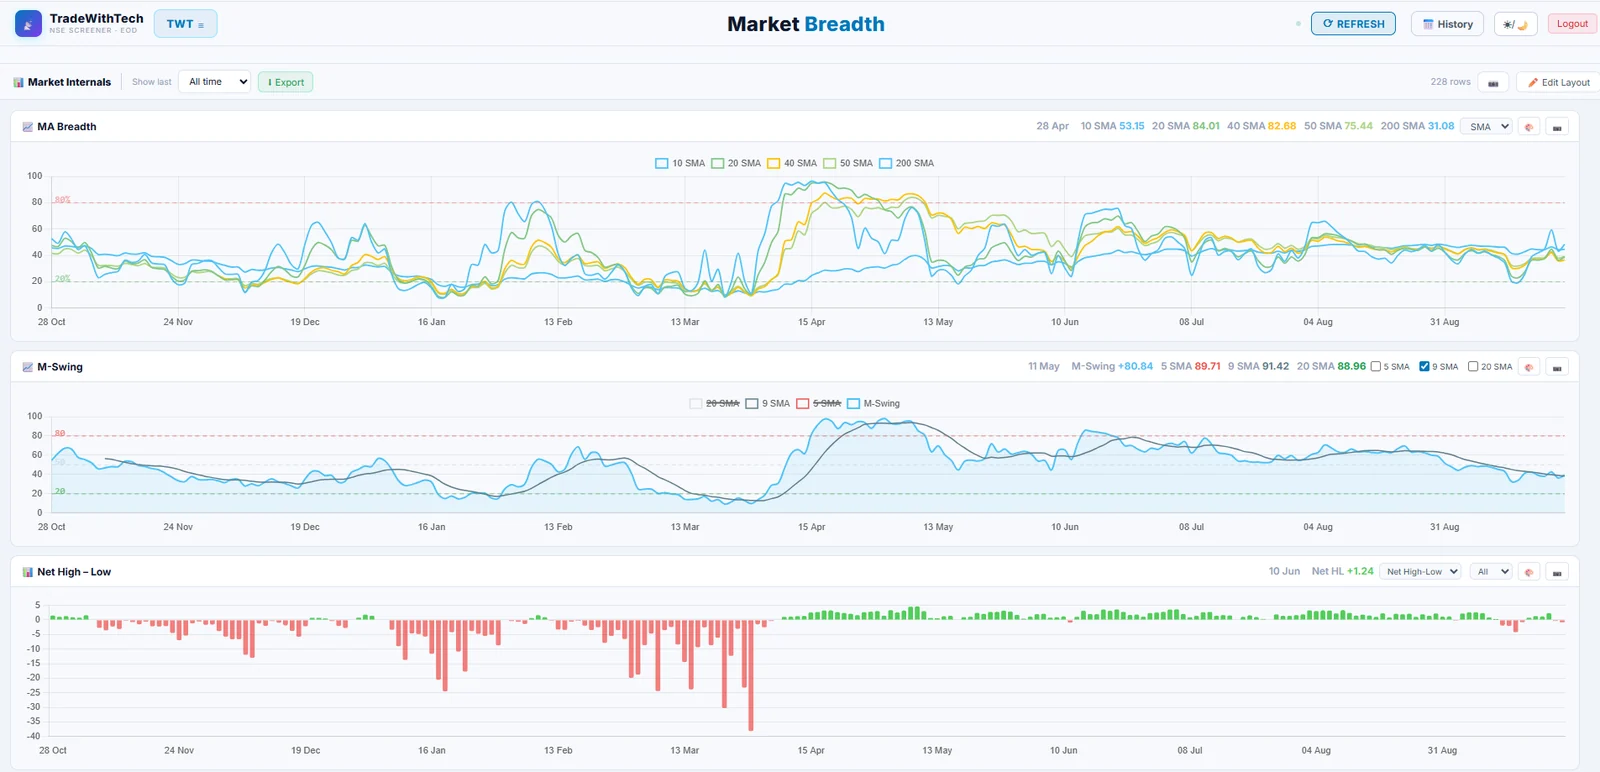Click the 10 Jun marker on M-Swing axis

click(x=1064, y=527)
